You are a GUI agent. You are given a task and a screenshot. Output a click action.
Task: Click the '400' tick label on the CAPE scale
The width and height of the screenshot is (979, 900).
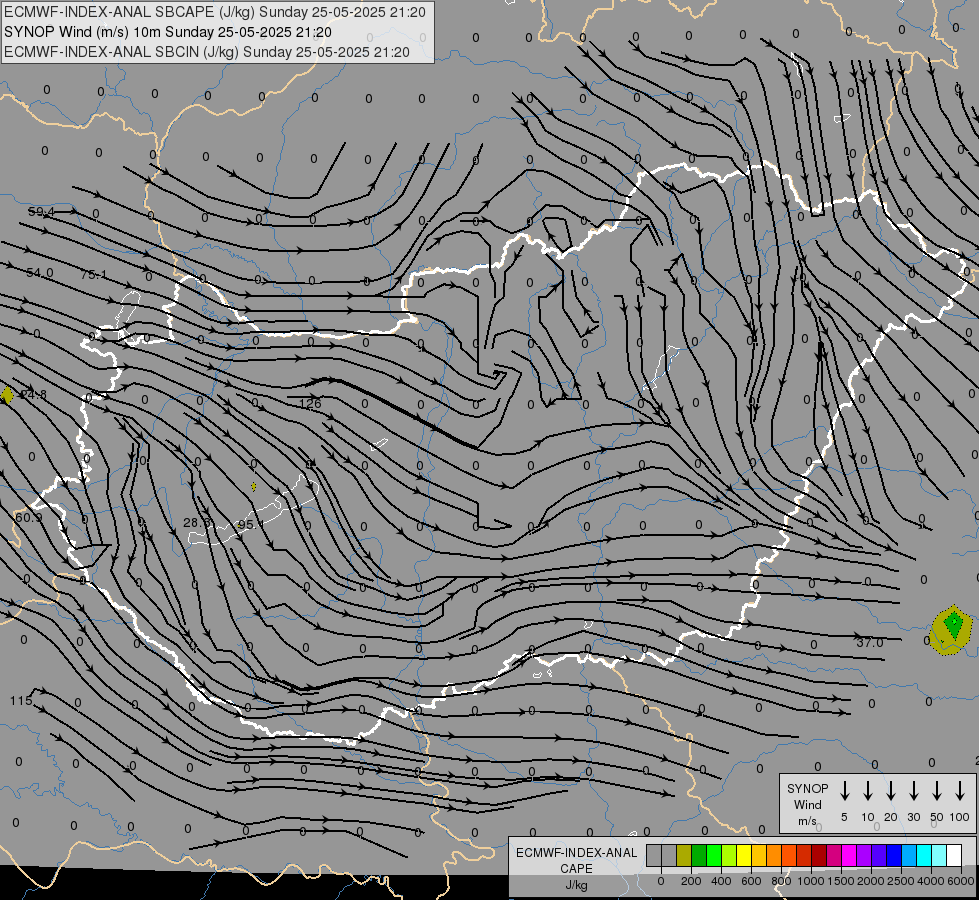click(721, 881)
